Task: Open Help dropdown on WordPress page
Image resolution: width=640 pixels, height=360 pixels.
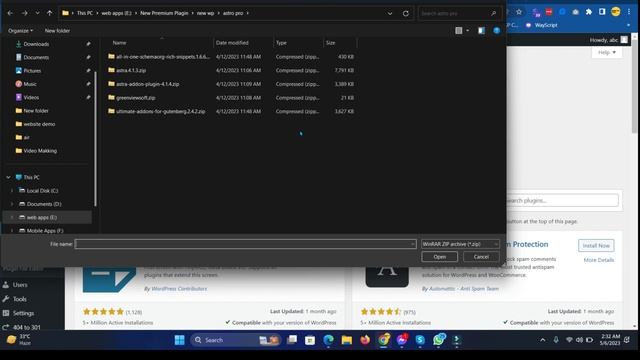Action: 607,52
